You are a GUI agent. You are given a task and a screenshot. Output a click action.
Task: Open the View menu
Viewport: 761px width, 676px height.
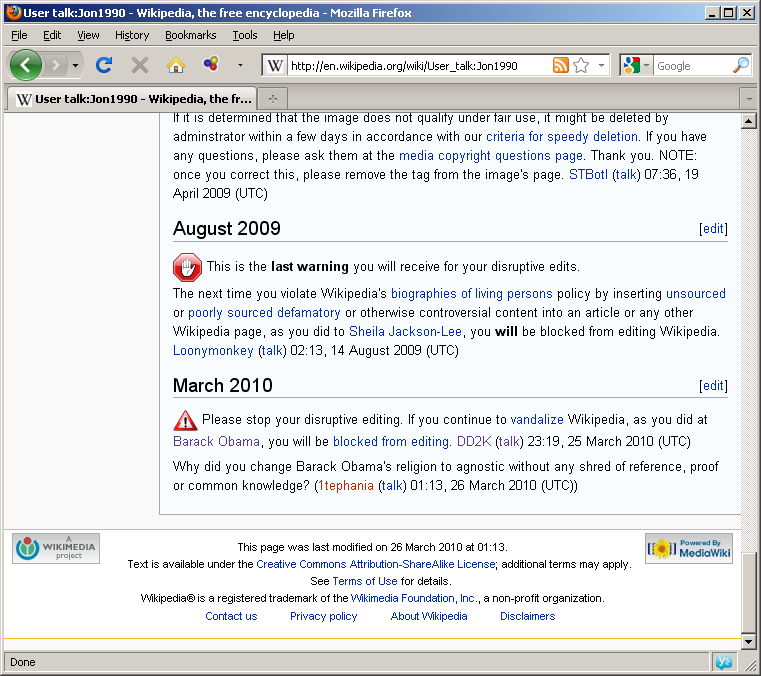(x=88, y=35)
